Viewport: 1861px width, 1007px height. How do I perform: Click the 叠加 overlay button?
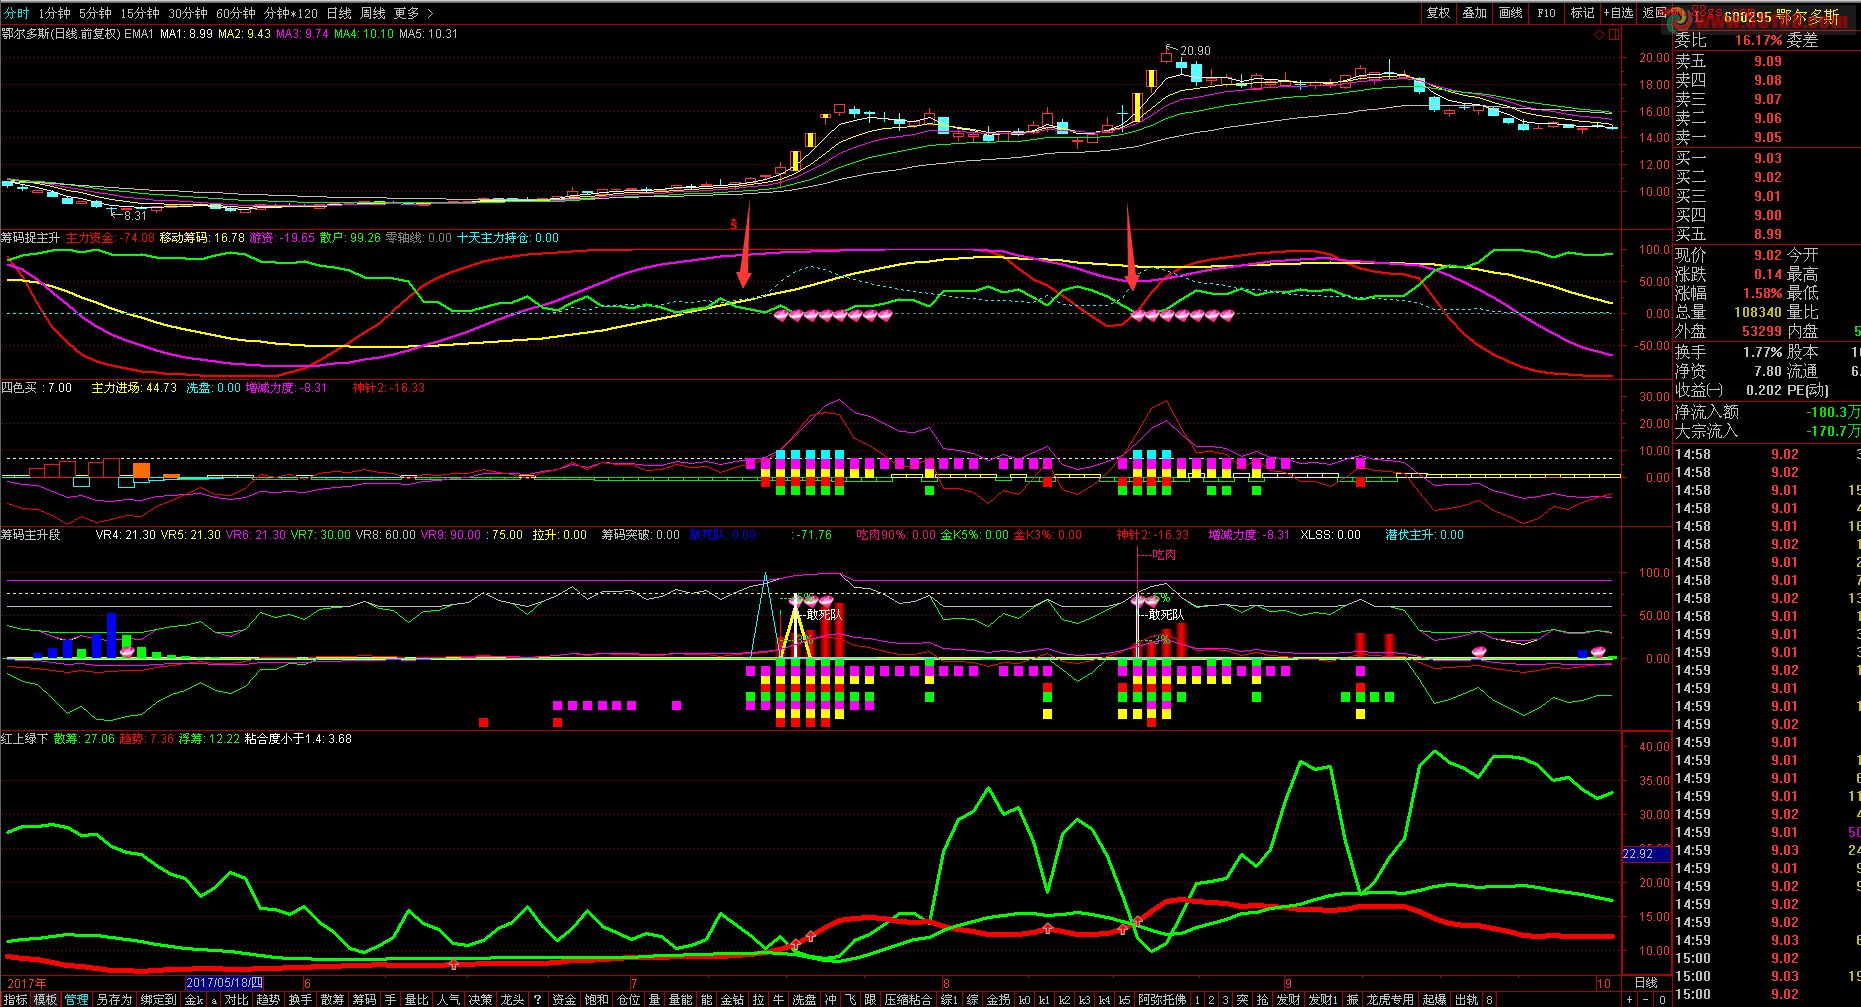(x=1475, y=13)
